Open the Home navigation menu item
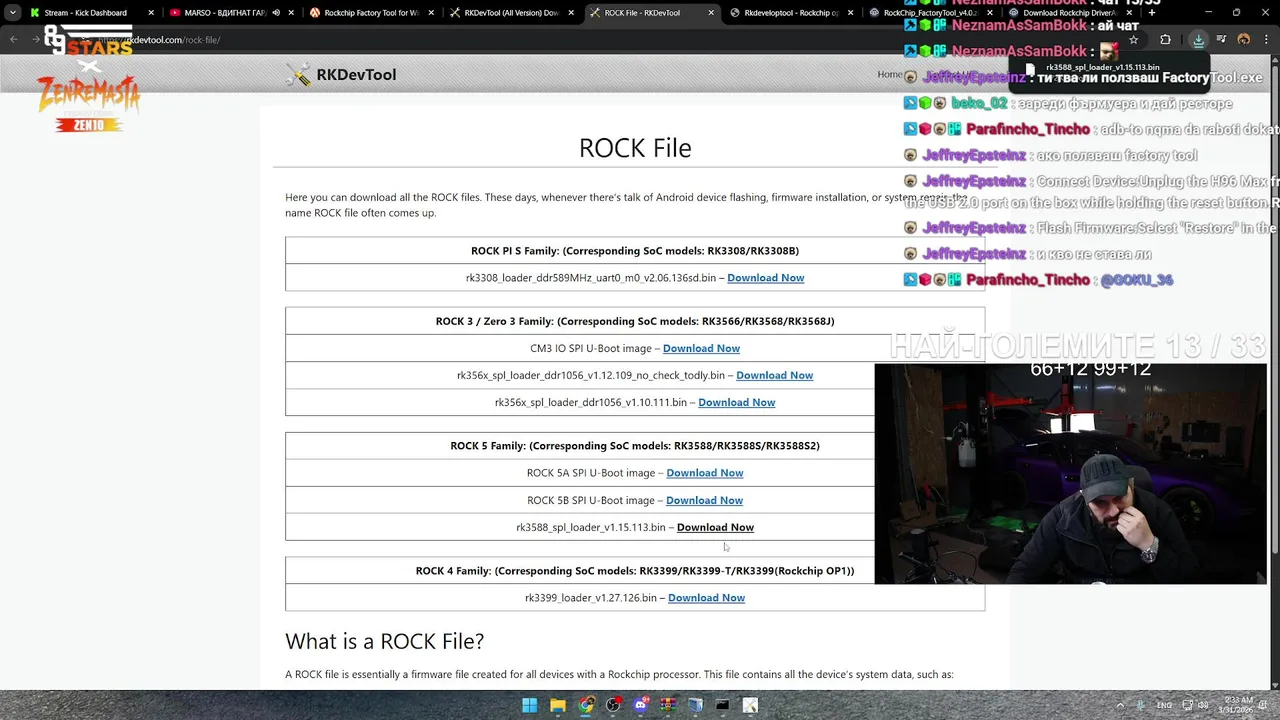Image resolution: width=1280 pixels, height=720 pixels. coord(889,75)
